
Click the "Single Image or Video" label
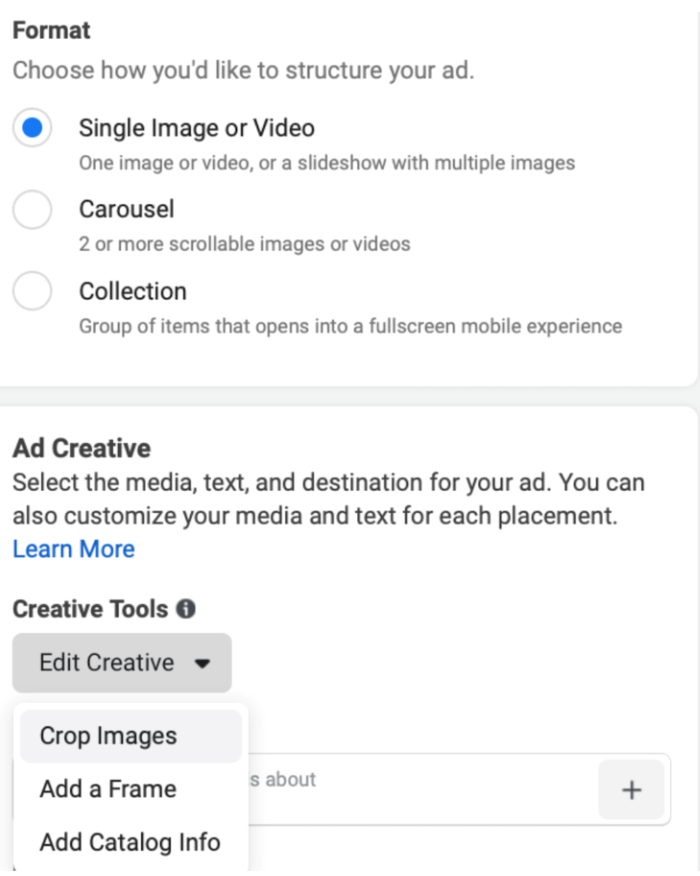pyautogui.click(x=197, y=128)
